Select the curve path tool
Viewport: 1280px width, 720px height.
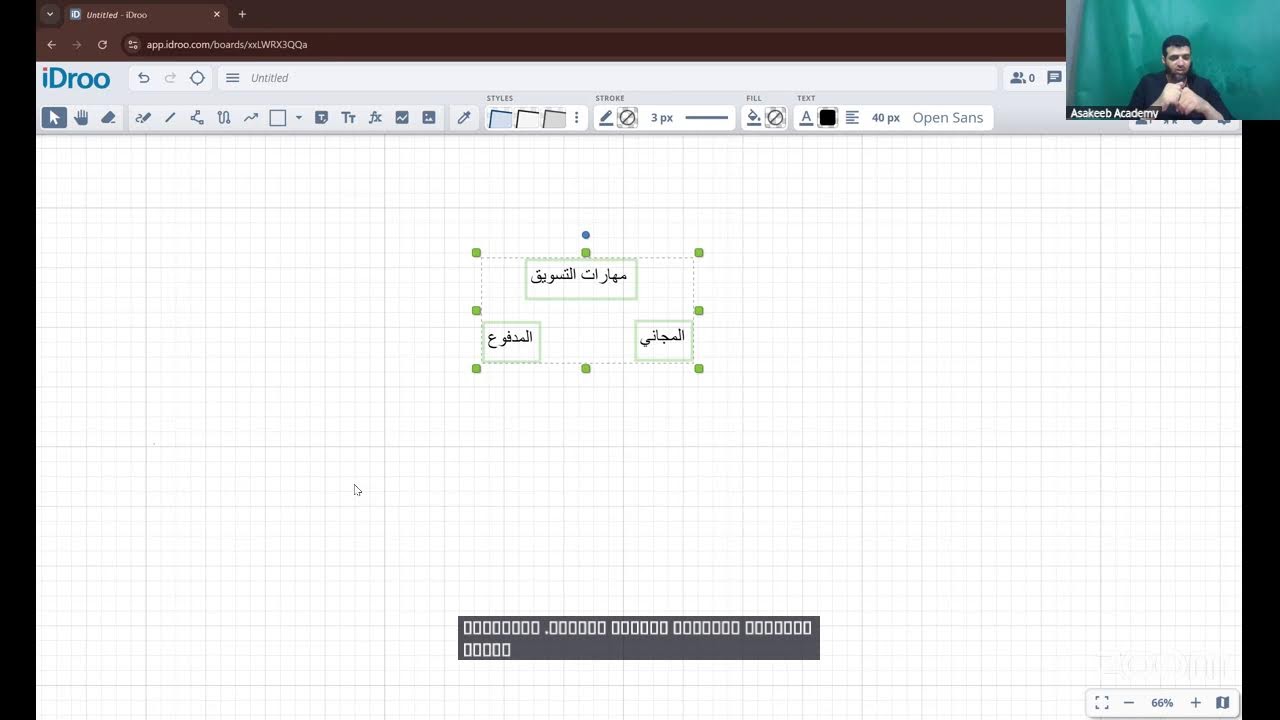224,117
